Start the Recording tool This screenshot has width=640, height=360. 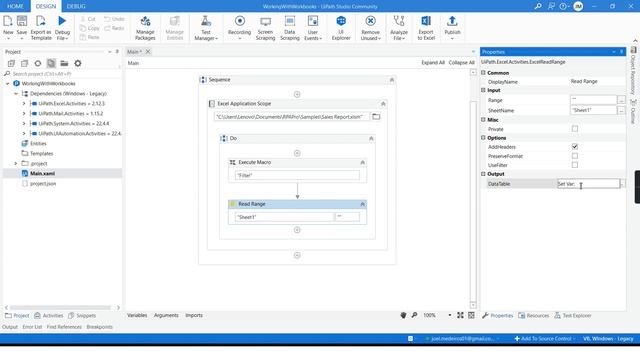pyautogui.click(x=240, y=21)
